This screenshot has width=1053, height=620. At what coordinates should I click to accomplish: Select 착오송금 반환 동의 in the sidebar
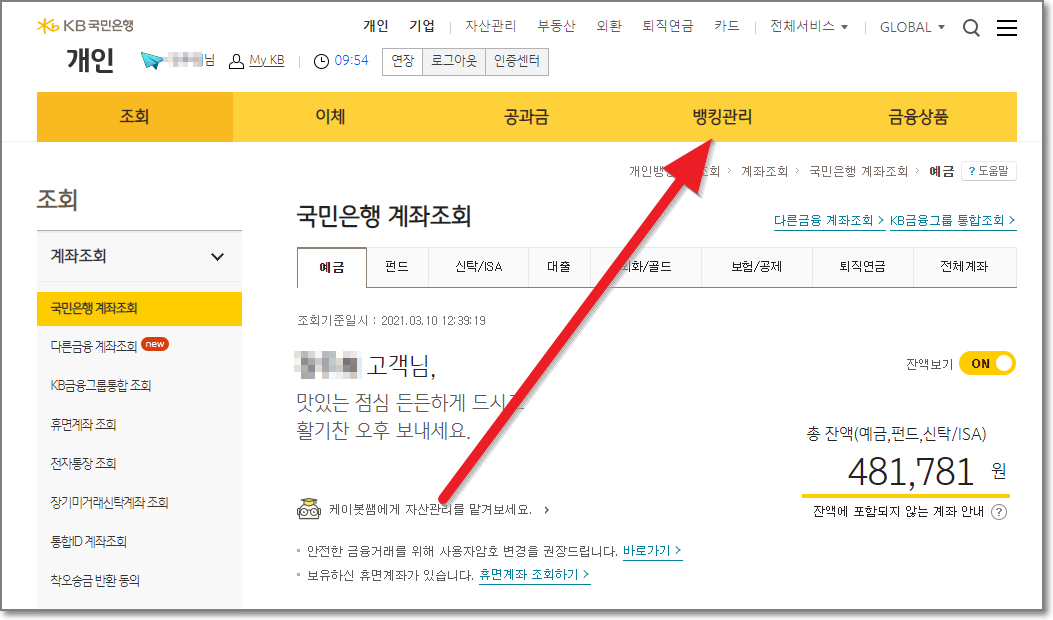tap(95, 580)
